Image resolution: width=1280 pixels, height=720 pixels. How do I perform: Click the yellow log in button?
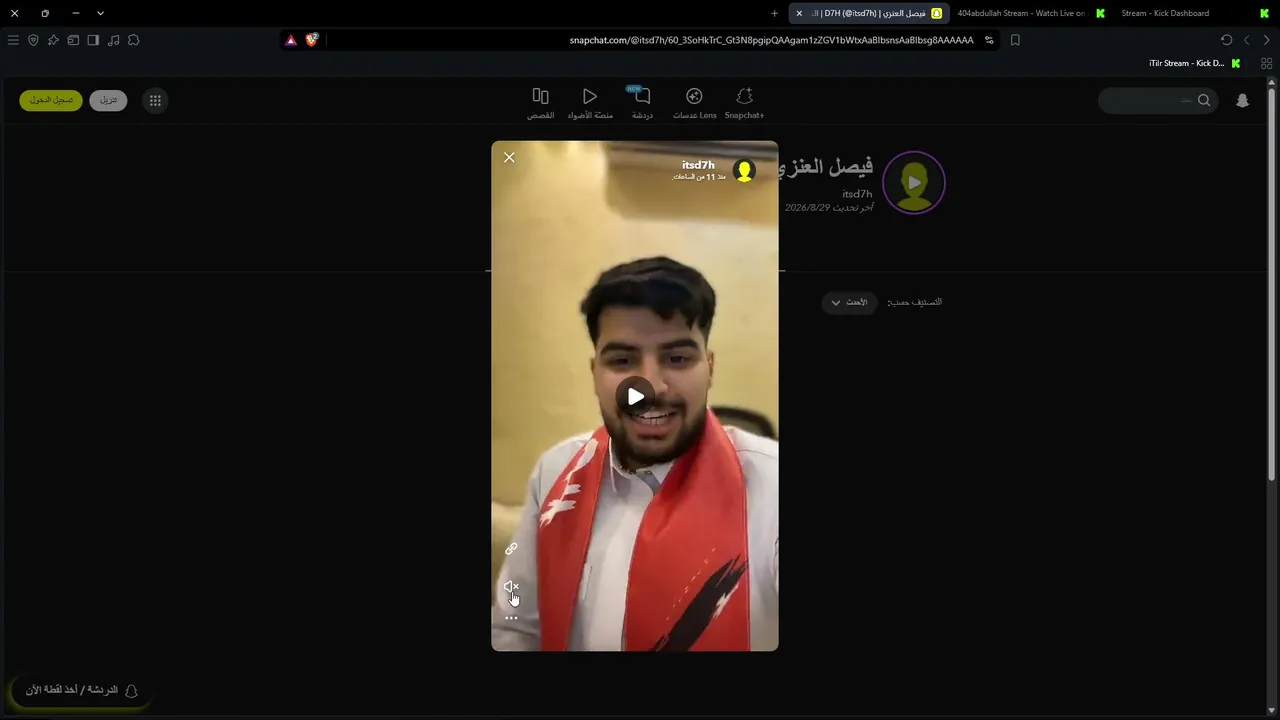51,100
